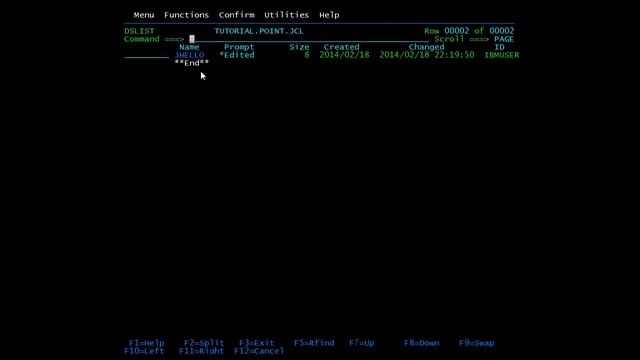Click the TUTORIAL.POINT.JCL dataset title

259,31
